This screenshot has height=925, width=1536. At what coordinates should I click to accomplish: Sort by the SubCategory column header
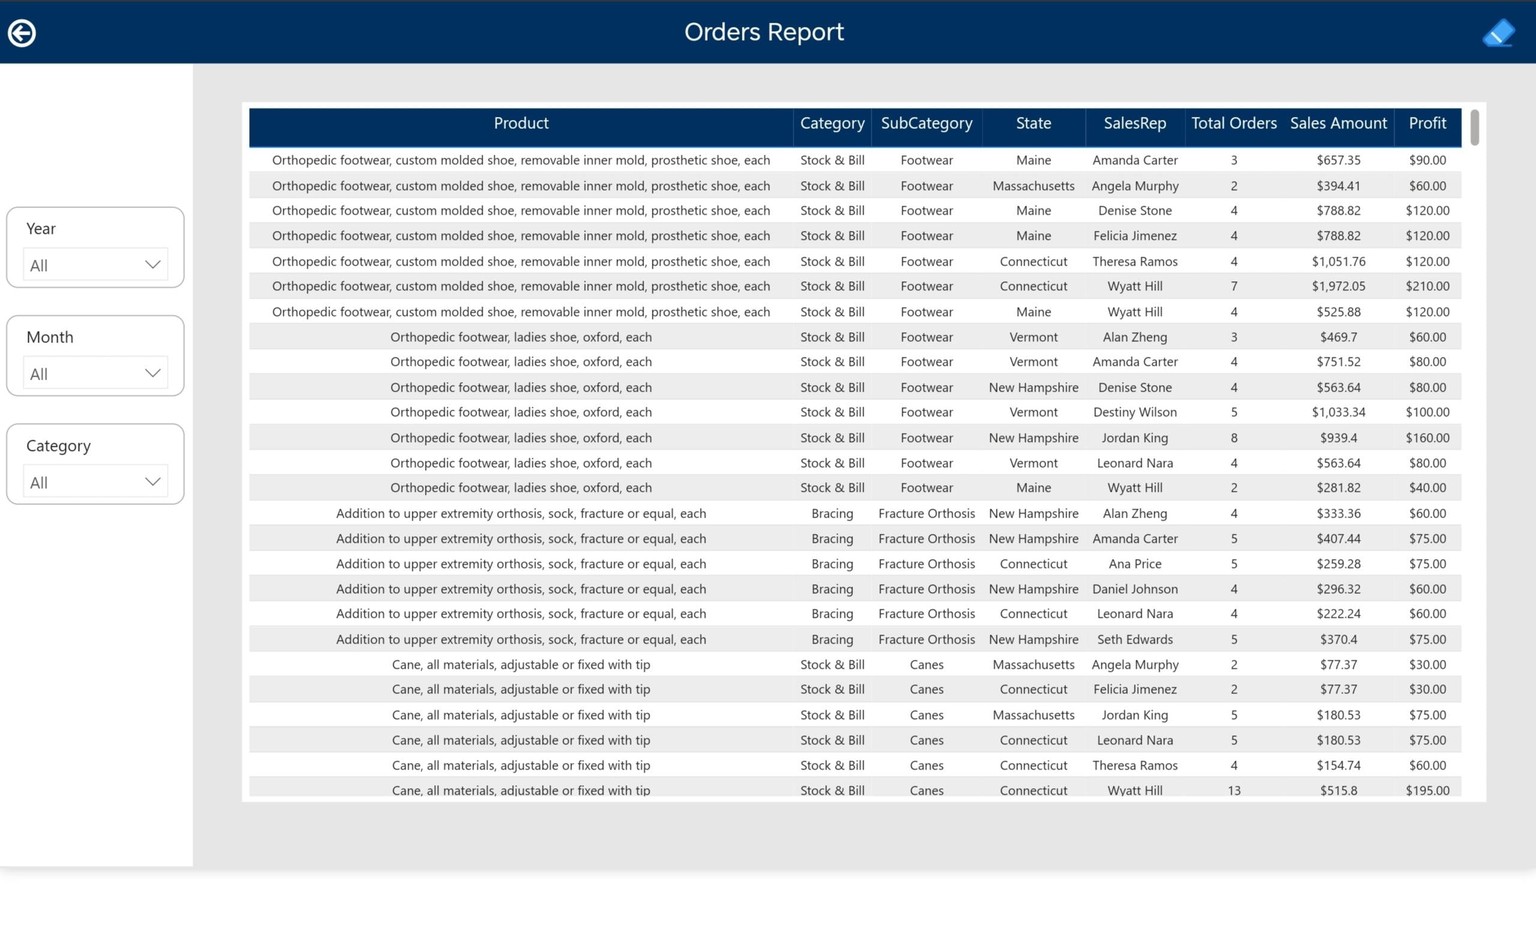[x=926, y=123]
